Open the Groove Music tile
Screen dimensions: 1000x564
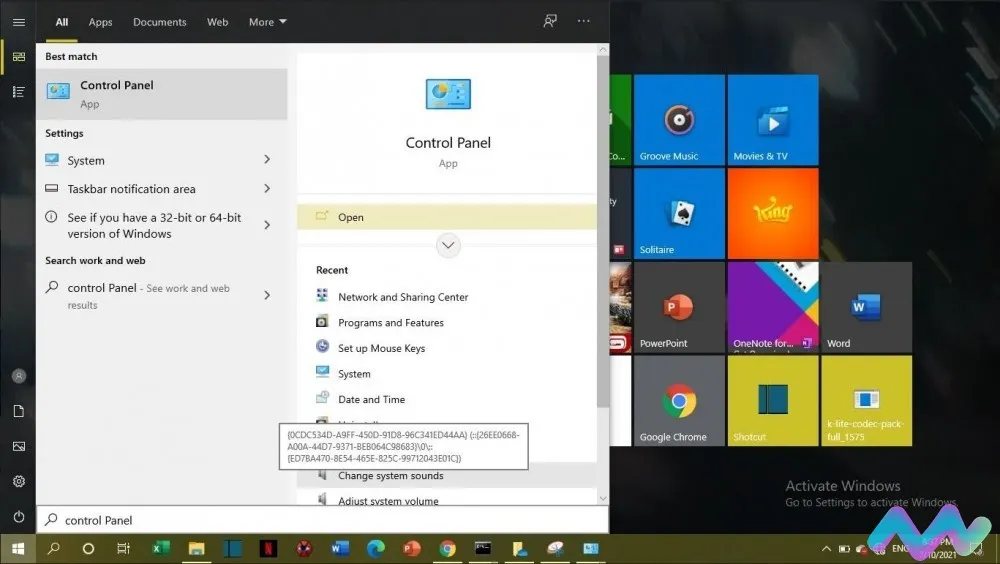click(x=679, y=120)
